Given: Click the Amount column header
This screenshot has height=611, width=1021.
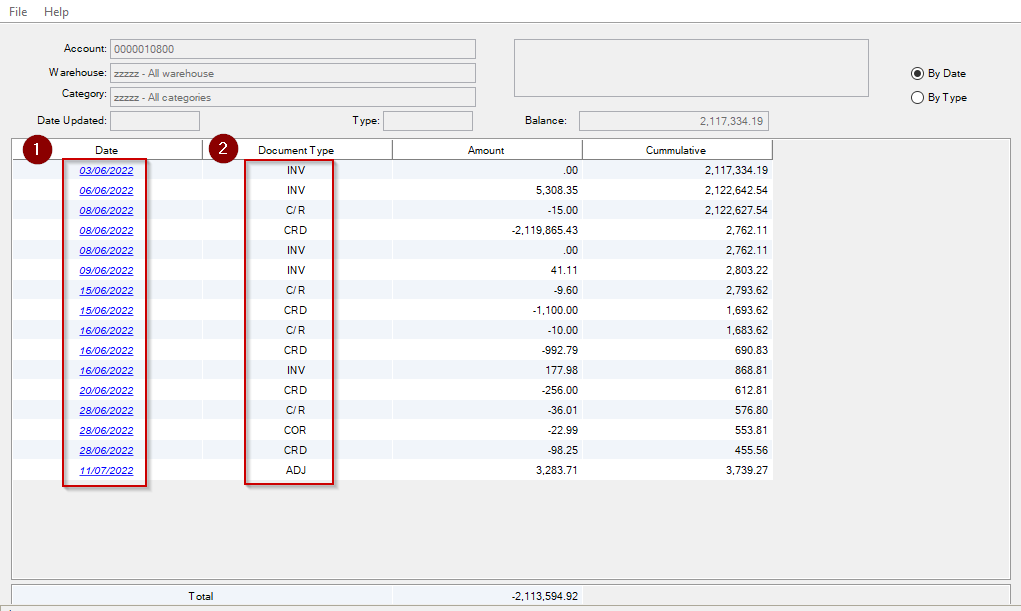Looking at the screenshot, I should [486, 150].
